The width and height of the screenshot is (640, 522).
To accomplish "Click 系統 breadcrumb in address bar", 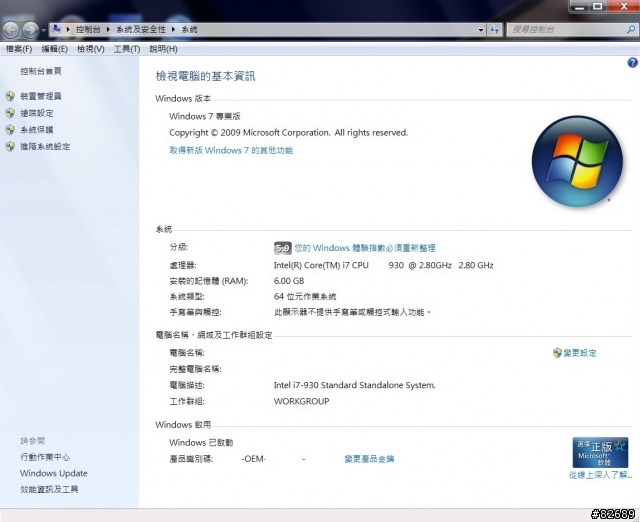I will coord(189,29).
